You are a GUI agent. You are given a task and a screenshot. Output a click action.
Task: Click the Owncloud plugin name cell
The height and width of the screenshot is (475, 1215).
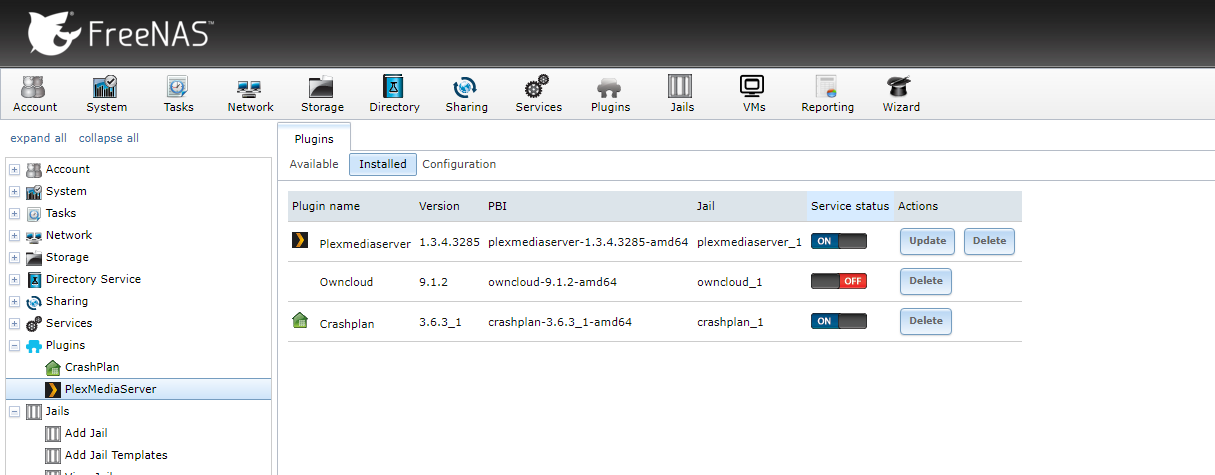click(346, 282)
